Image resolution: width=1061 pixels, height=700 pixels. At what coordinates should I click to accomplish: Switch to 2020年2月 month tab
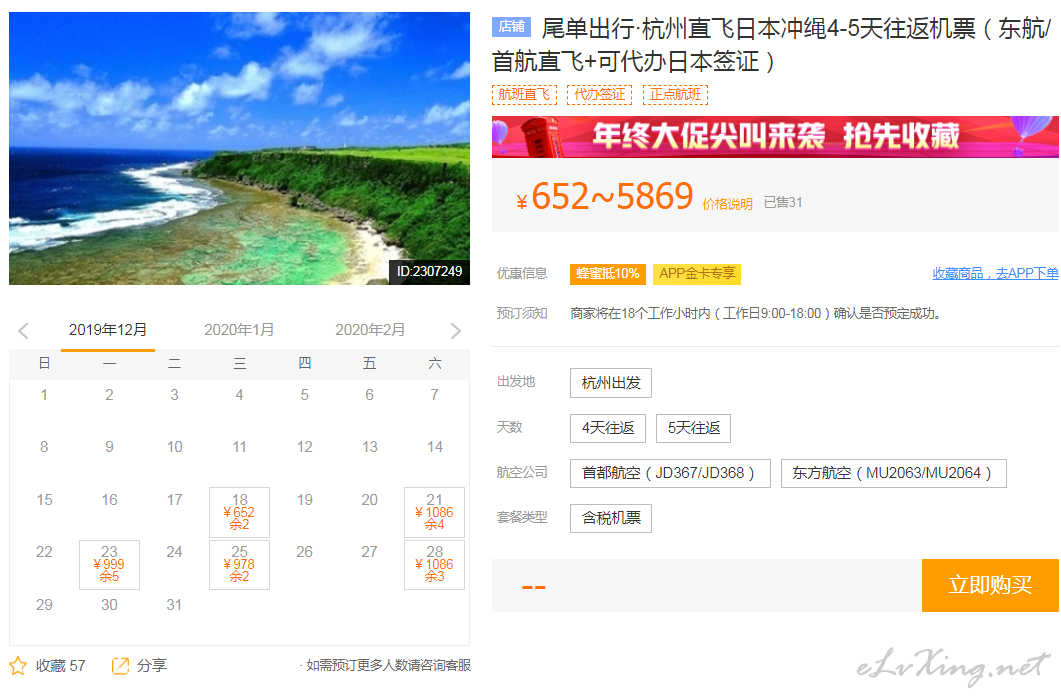(x=370, y=330)
